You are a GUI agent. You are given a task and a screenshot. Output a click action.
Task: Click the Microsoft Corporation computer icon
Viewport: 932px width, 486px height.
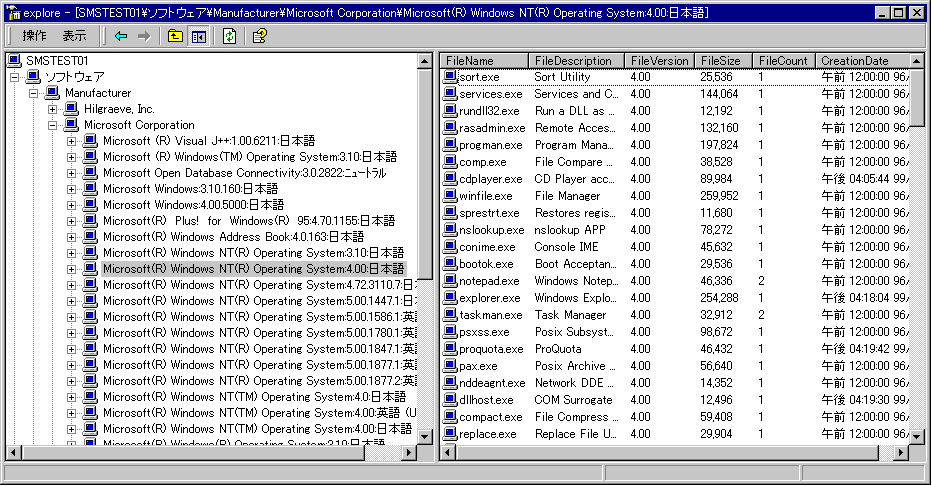71,125
